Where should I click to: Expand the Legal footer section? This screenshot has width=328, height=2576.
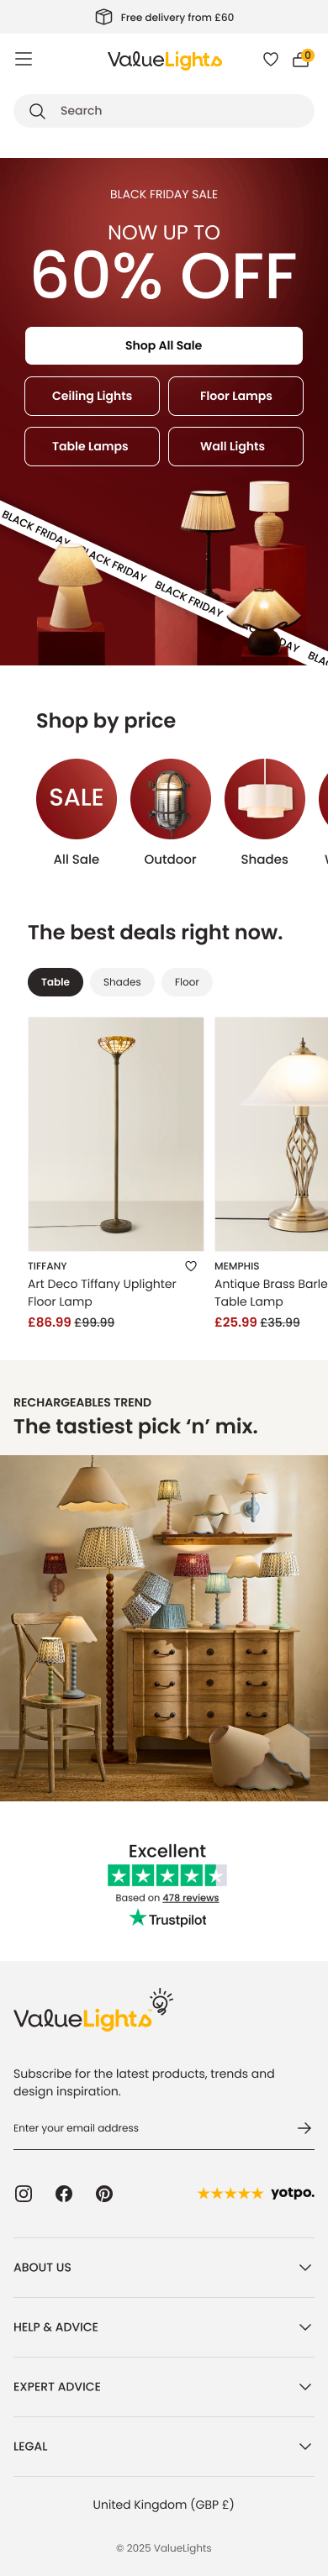(164, 2446)
